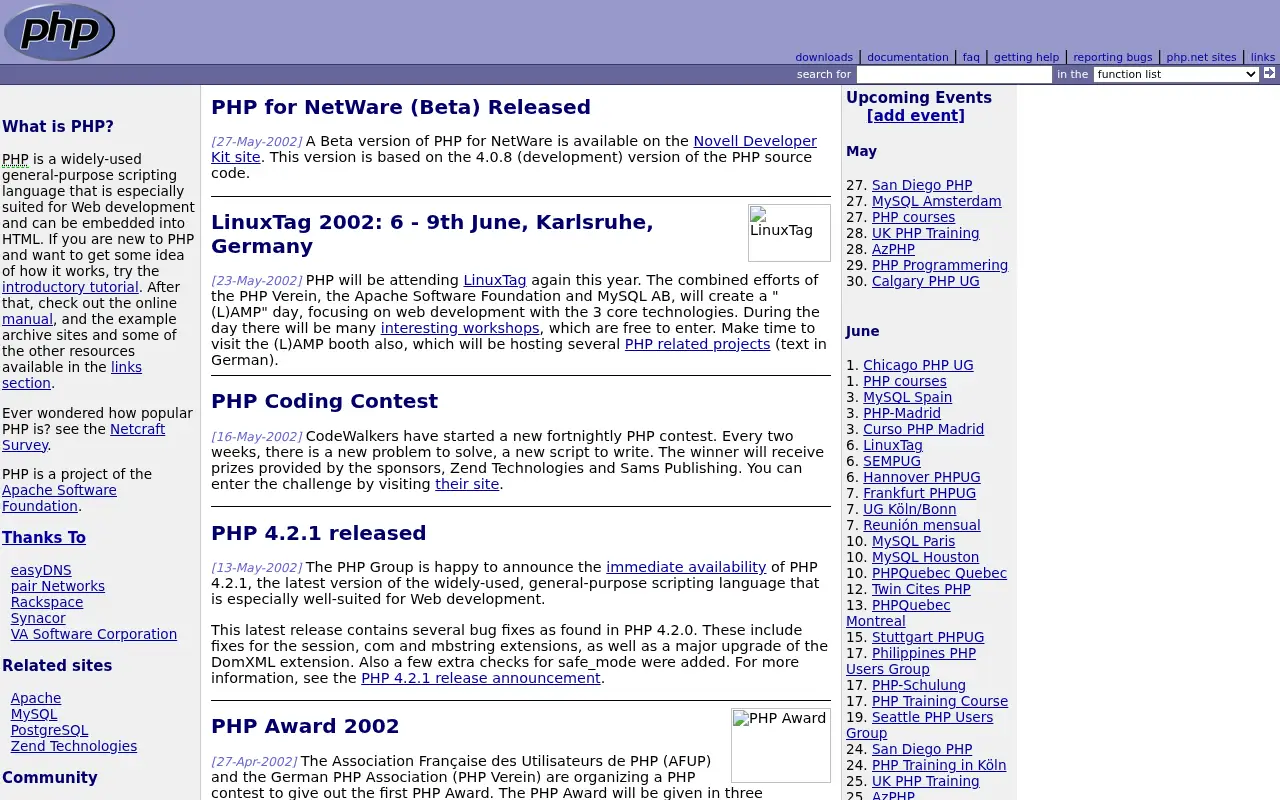
Task: Open the 'function list' search scope dropdown
Action: 1176,74
